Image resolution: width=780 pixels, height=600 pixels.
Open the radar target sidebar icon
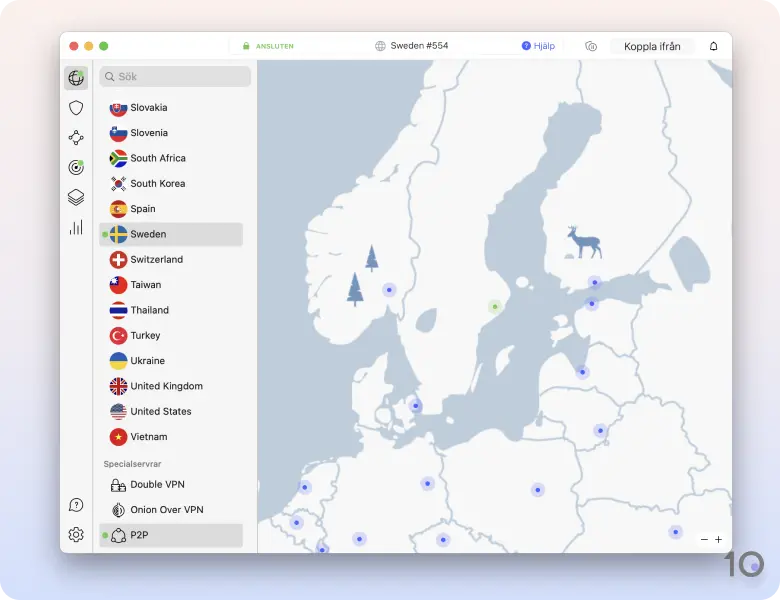(x=76, y=167)
